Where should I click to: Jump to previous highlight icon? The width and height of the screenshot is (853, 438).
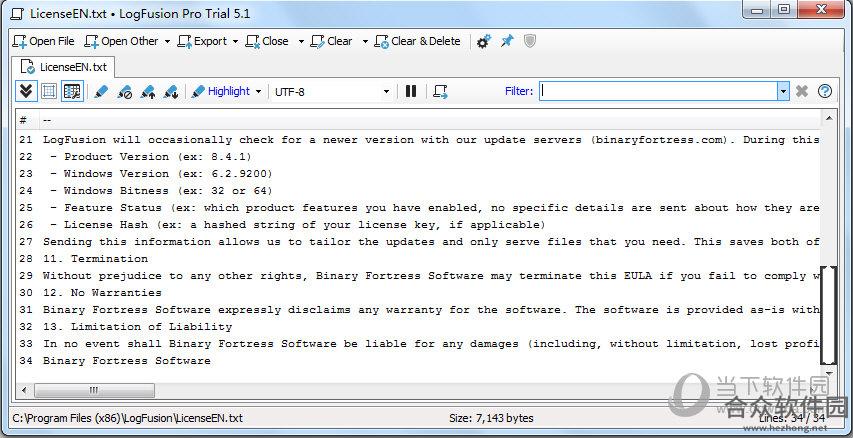coord(148,91)
